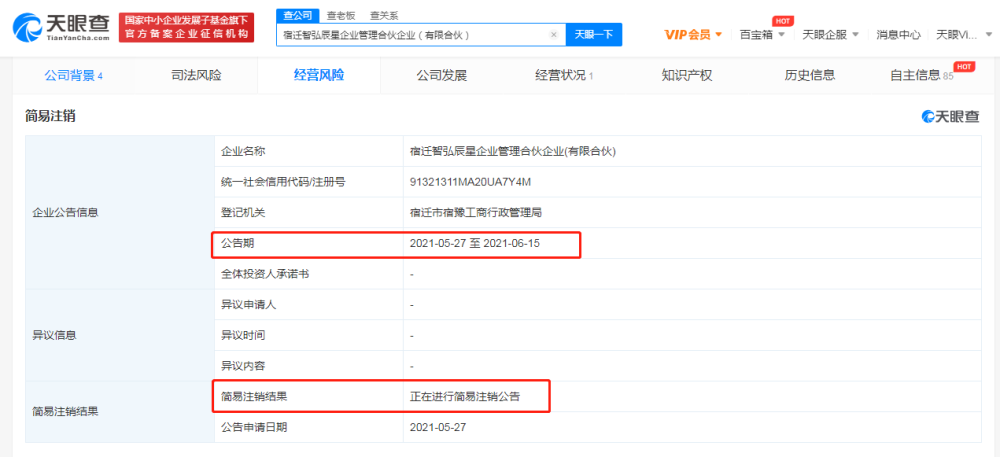Open the VIP会员 dropdown
The height and width of the screenshot is (457, 1000).
(693, 34)
